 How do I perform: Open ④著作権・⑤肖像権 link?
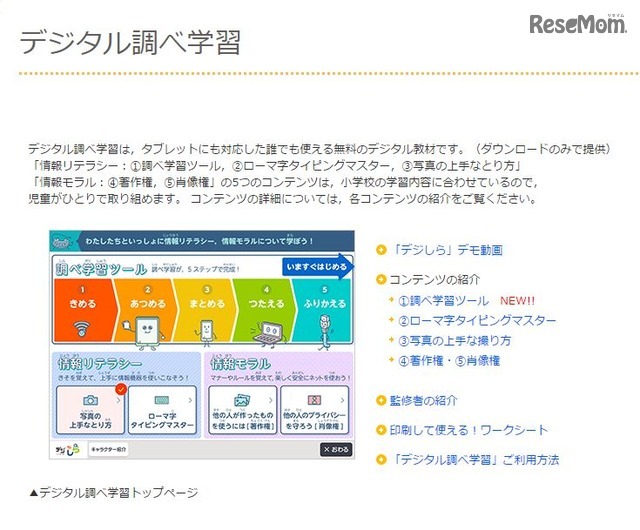click(449, 361)
